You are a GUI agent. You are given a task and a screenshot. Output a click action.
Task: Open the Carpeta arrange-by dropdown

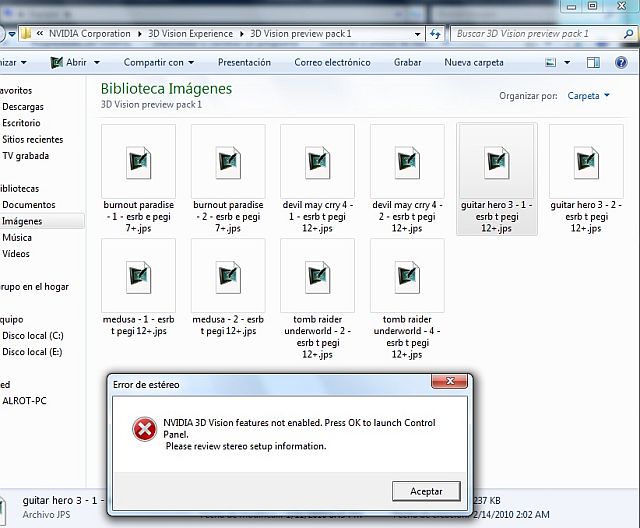click(588, 96)
